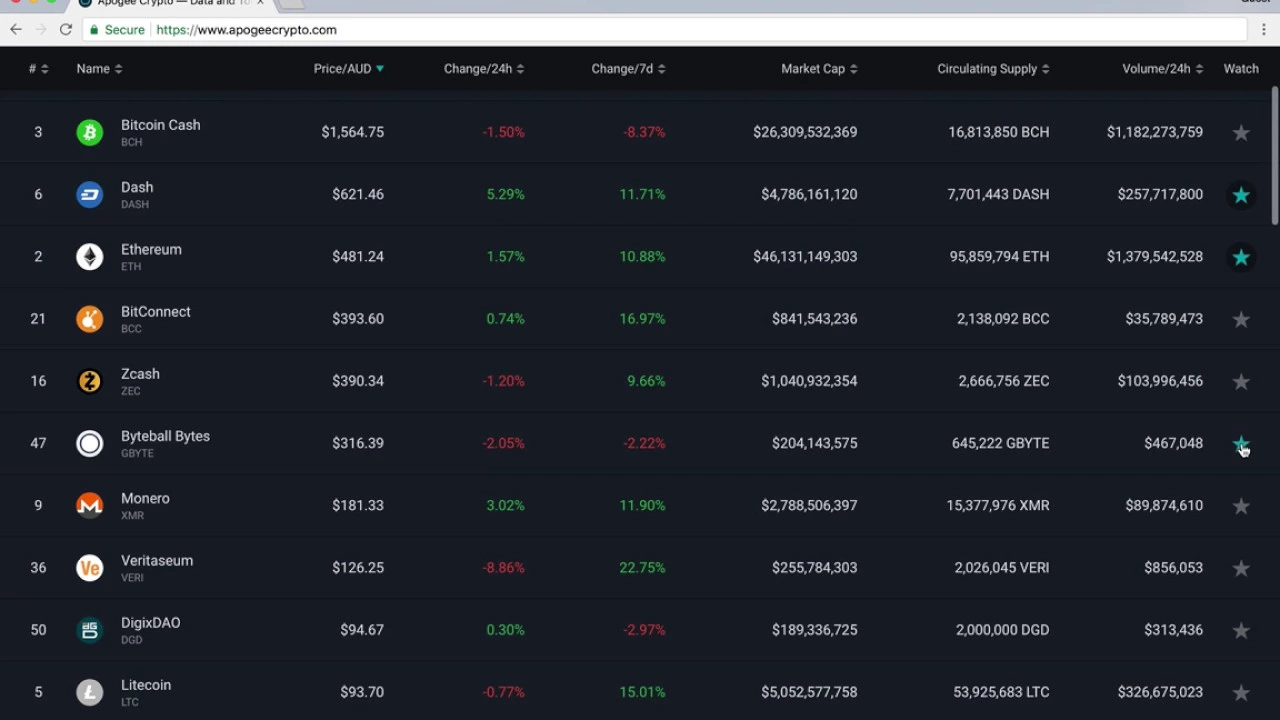
Task: Click Ethereum market cap $46,131,149,303
Action: (805, 257)
